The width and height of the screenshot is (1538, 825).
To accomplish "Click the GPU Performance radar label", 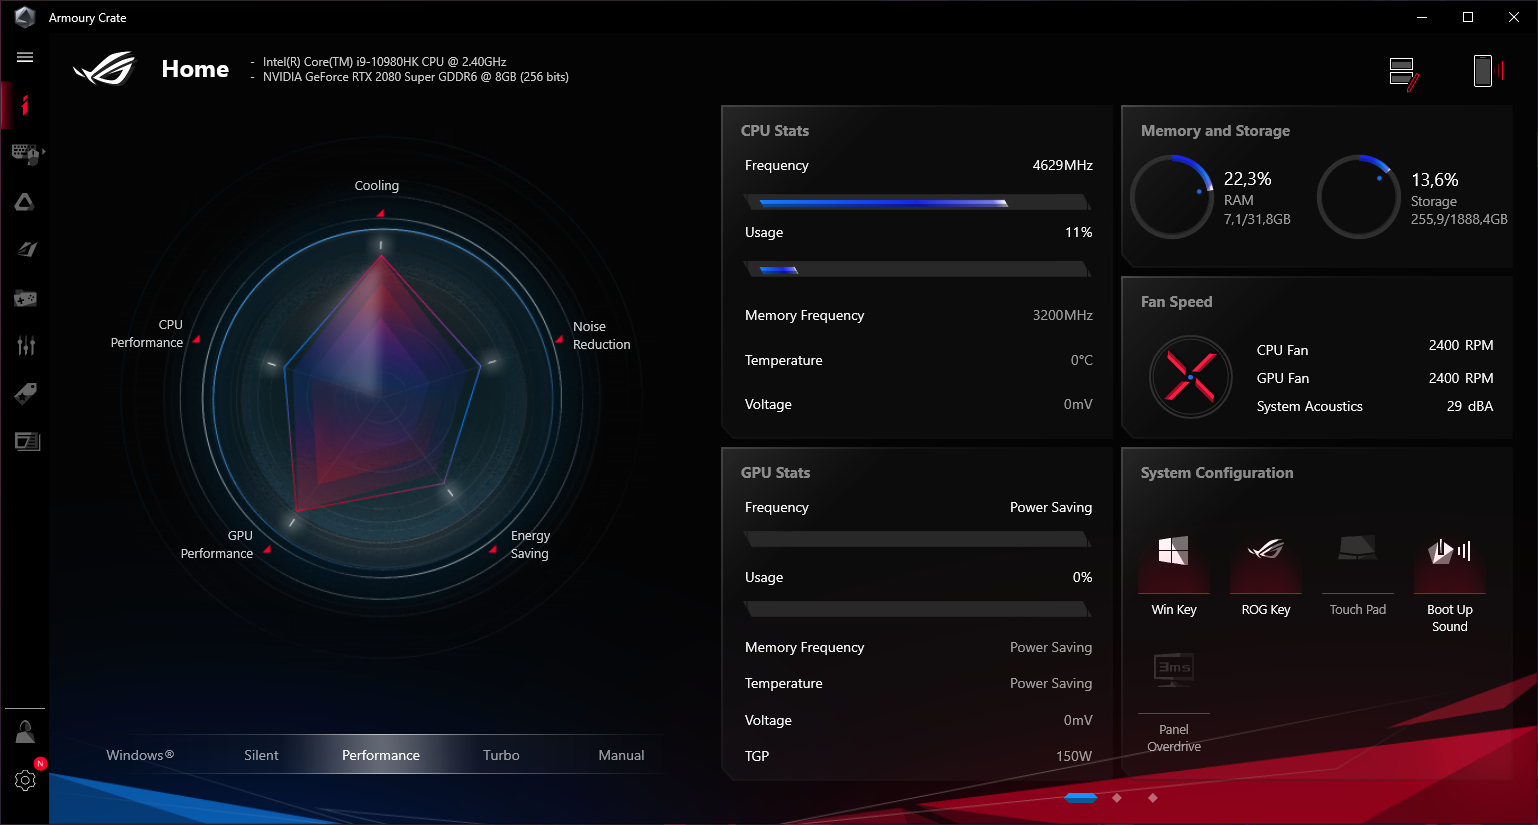I will coord(217,545).
